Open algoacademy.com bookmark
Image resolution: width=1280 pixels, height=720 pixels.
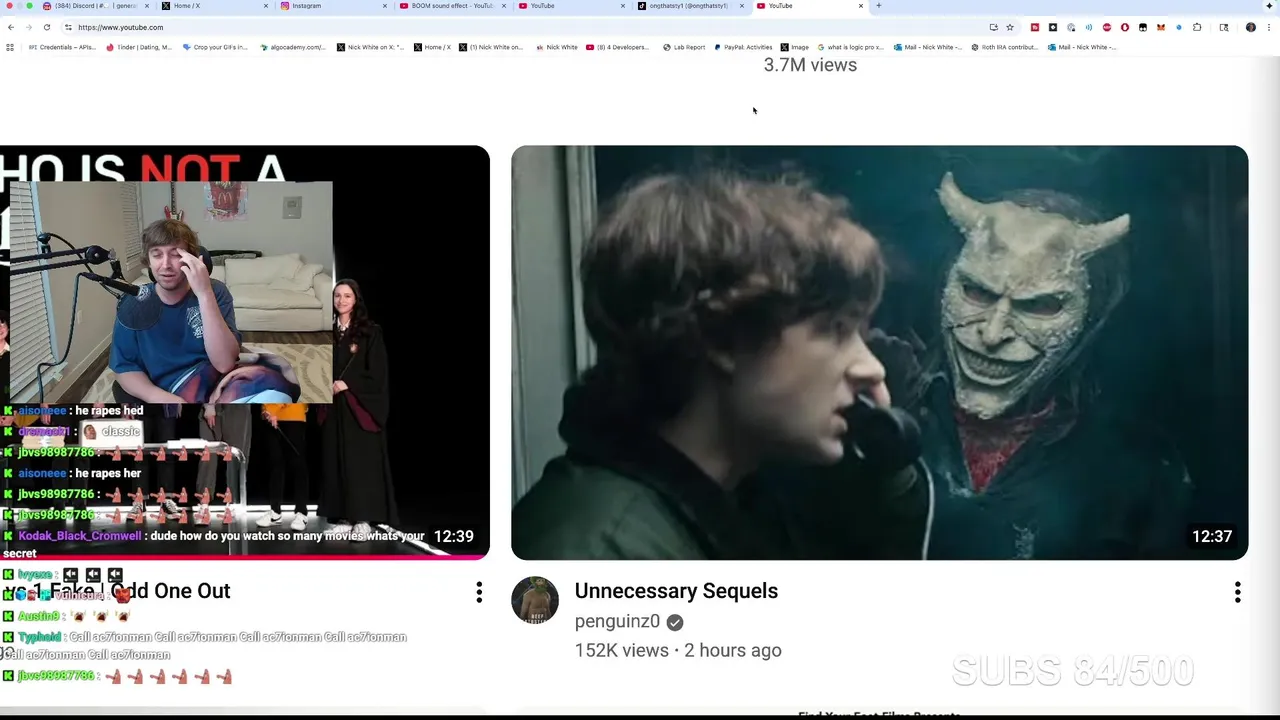(292, 47)
